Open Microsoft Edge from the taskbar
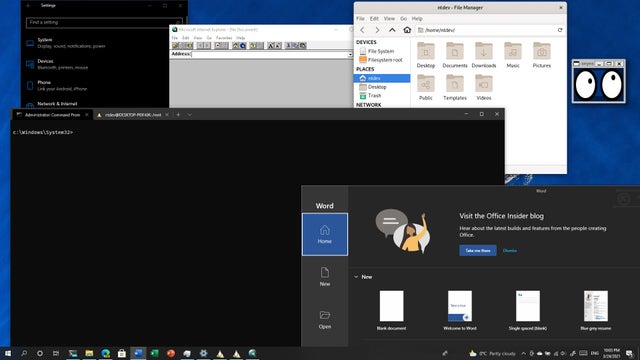Image resolution: width=640 pixels, height=360 pixels. click(x=106, y=353)
